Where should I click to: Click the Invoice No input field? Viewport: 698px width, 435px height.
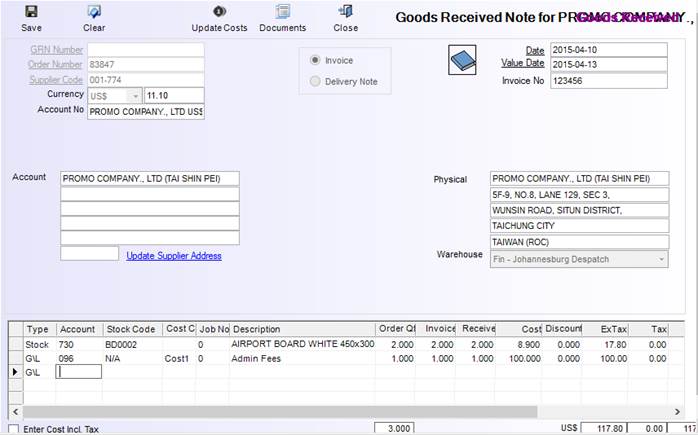[607, 80]
